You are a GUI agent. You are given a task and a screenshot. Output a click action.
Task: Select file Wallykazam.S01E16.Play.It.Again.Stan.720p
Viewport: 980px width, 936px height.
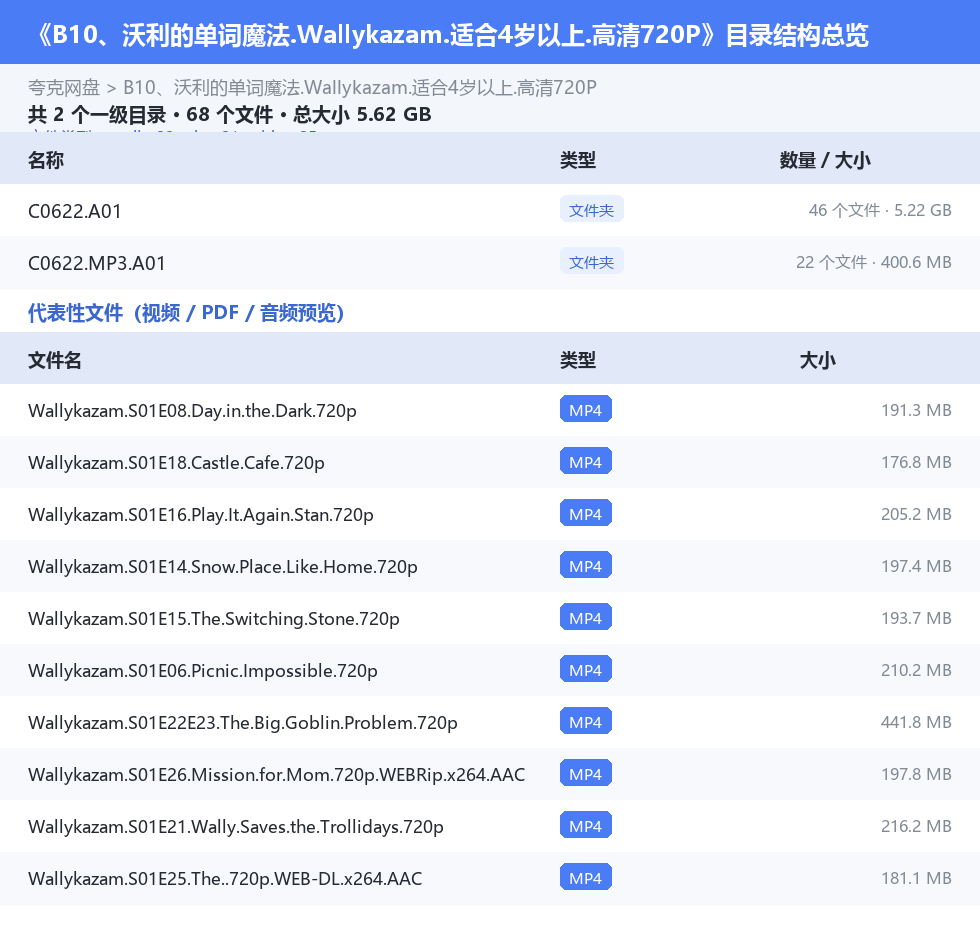tap(201, 514)
